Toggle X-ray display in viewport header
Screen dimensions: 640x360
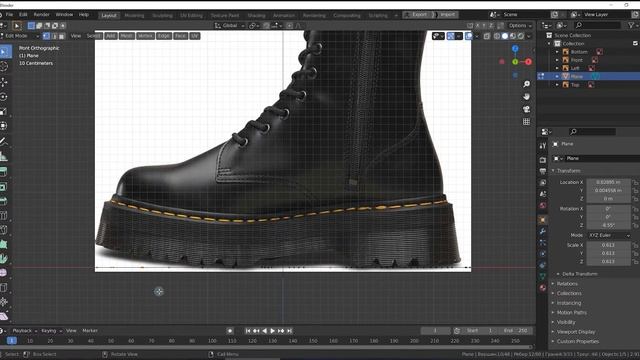click(x=487, y=36)
